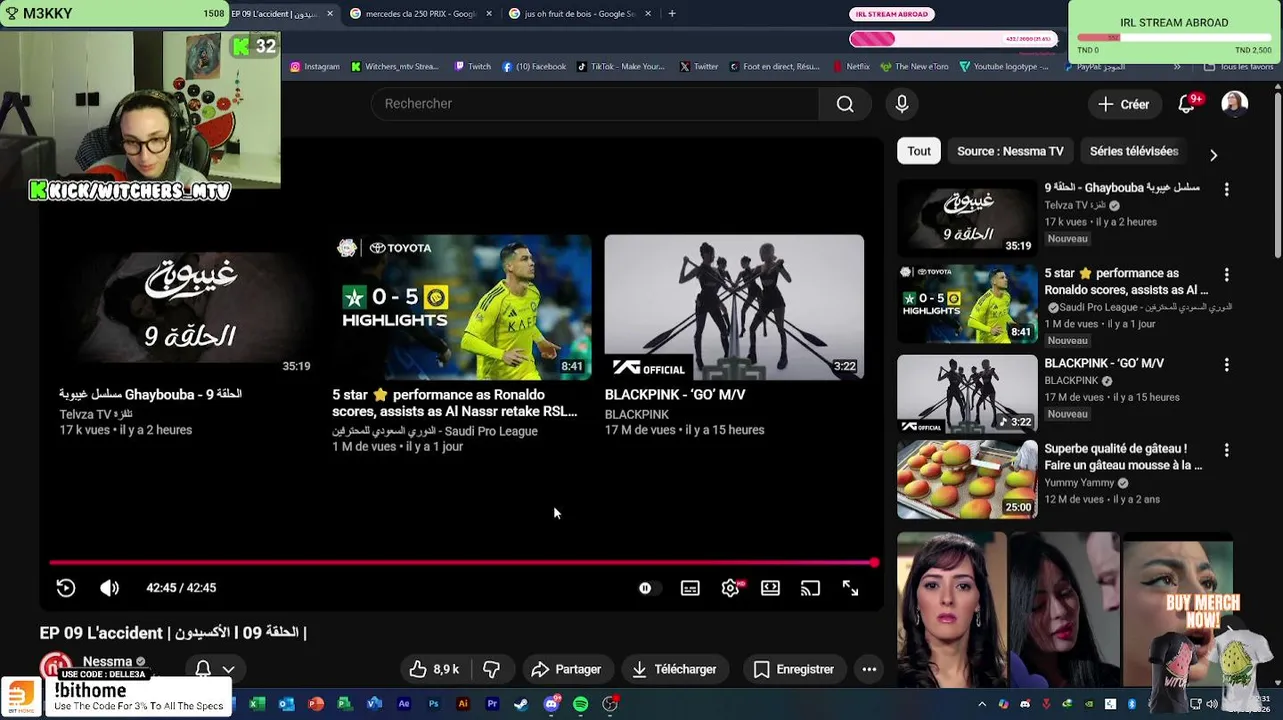Show hidden system tray icons
The height and width of the screenshot is (720, 1283).
coord(982,704)
